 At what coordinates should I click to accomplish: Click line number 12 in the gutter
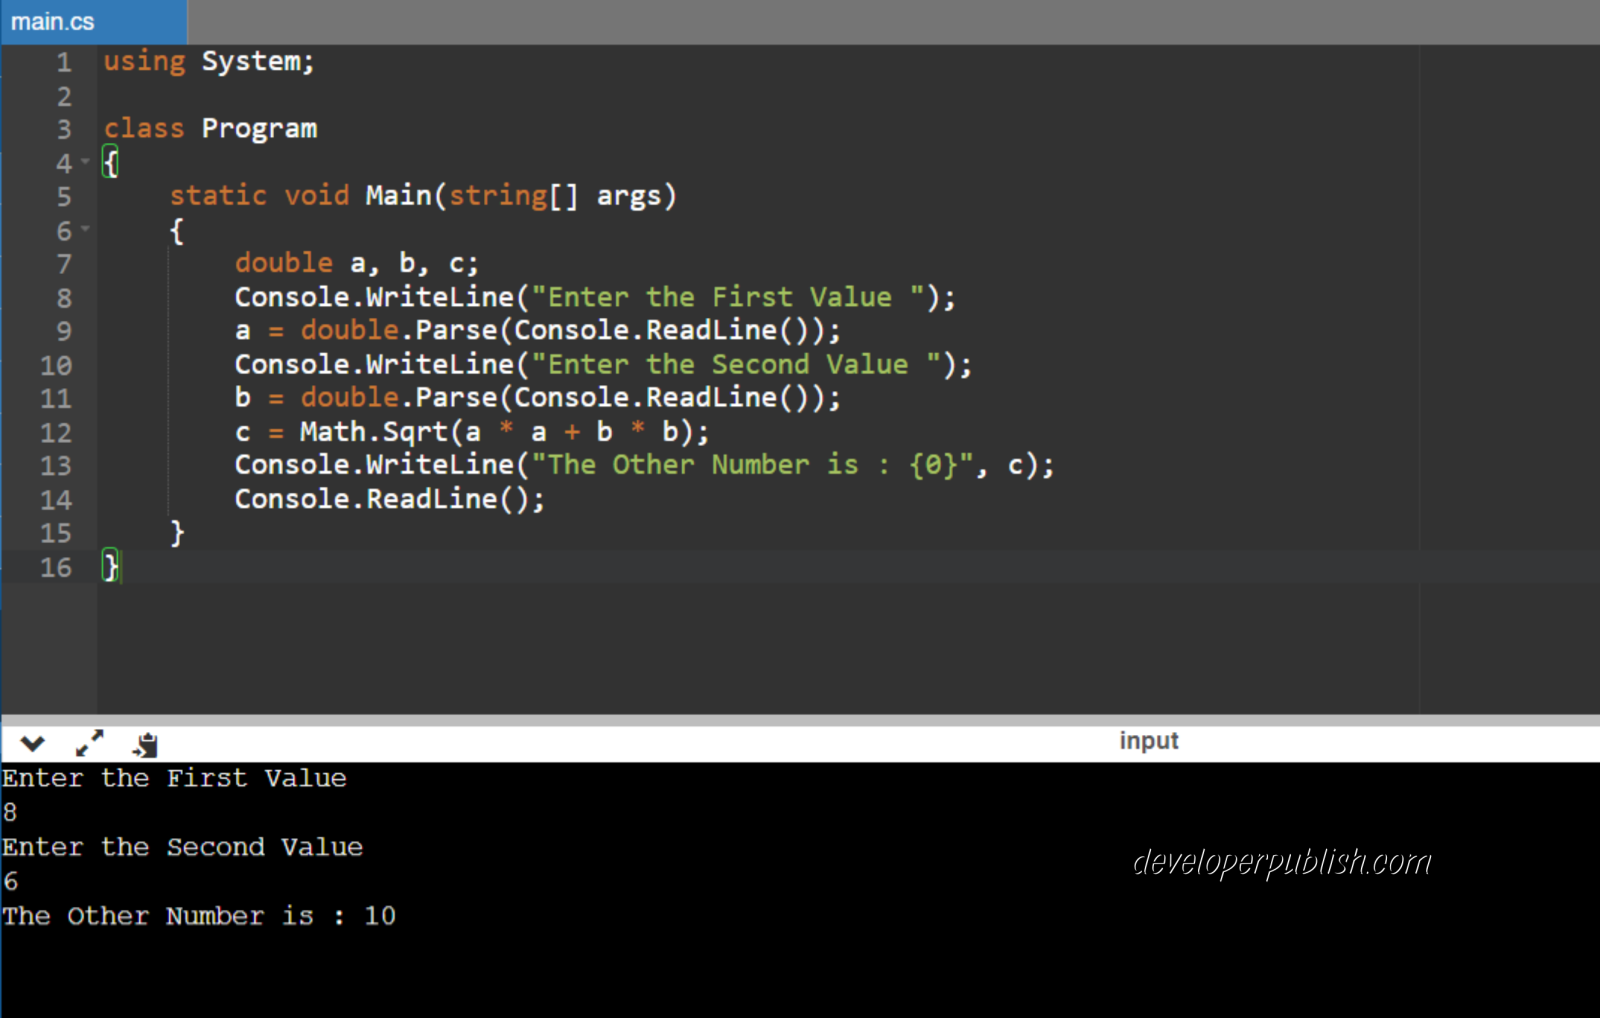[56, 433]
